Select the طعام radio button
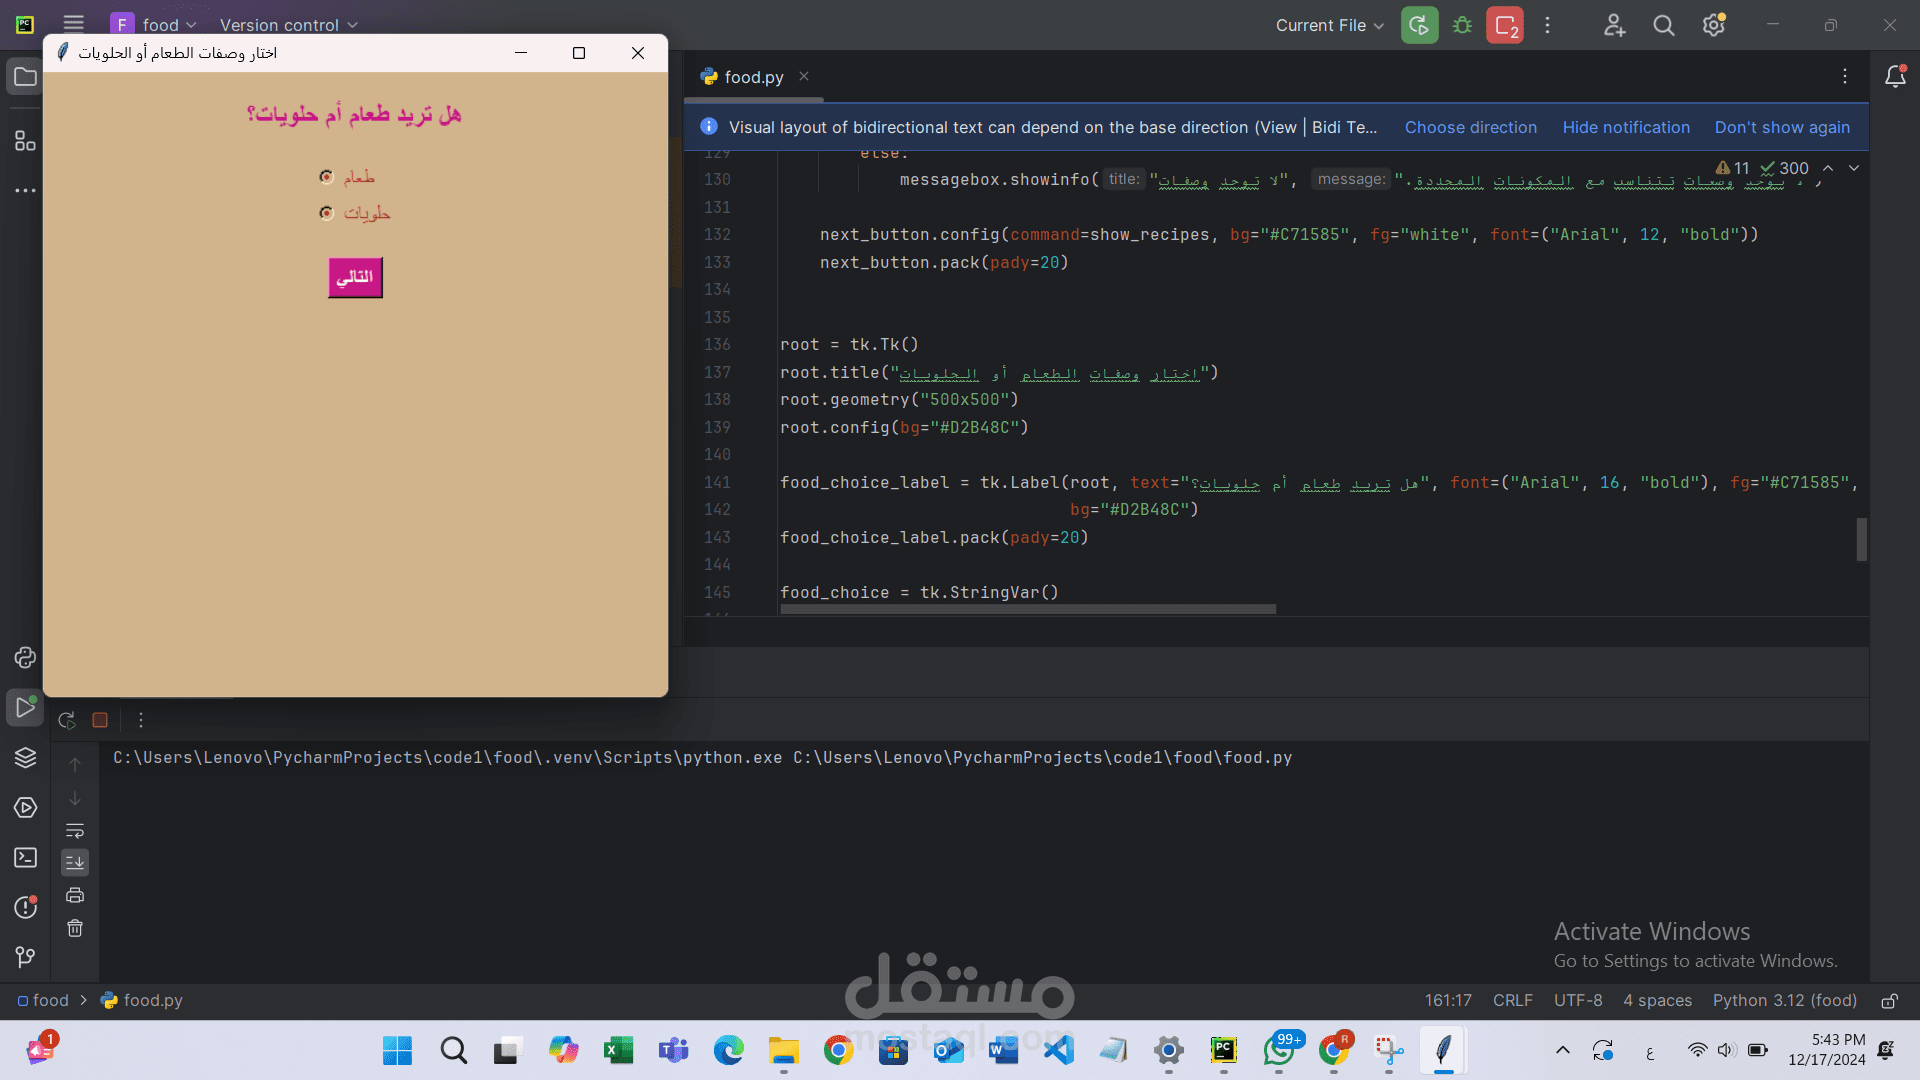The width and height of the screenshot is (1920, 1080). click(326, 177)
